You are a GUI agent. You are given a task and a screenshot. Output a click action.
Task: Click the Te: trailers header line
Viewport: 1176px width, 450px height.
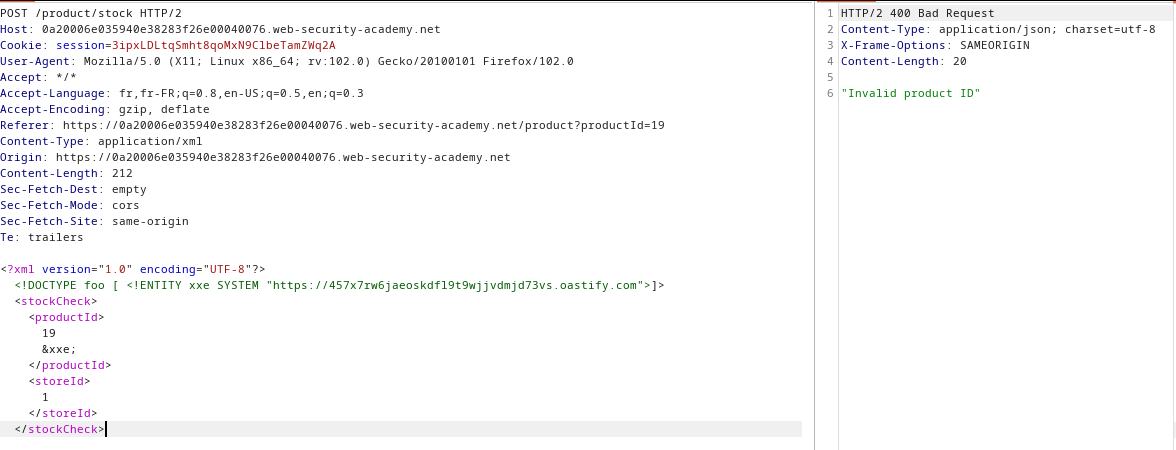(x=42, y=237)
